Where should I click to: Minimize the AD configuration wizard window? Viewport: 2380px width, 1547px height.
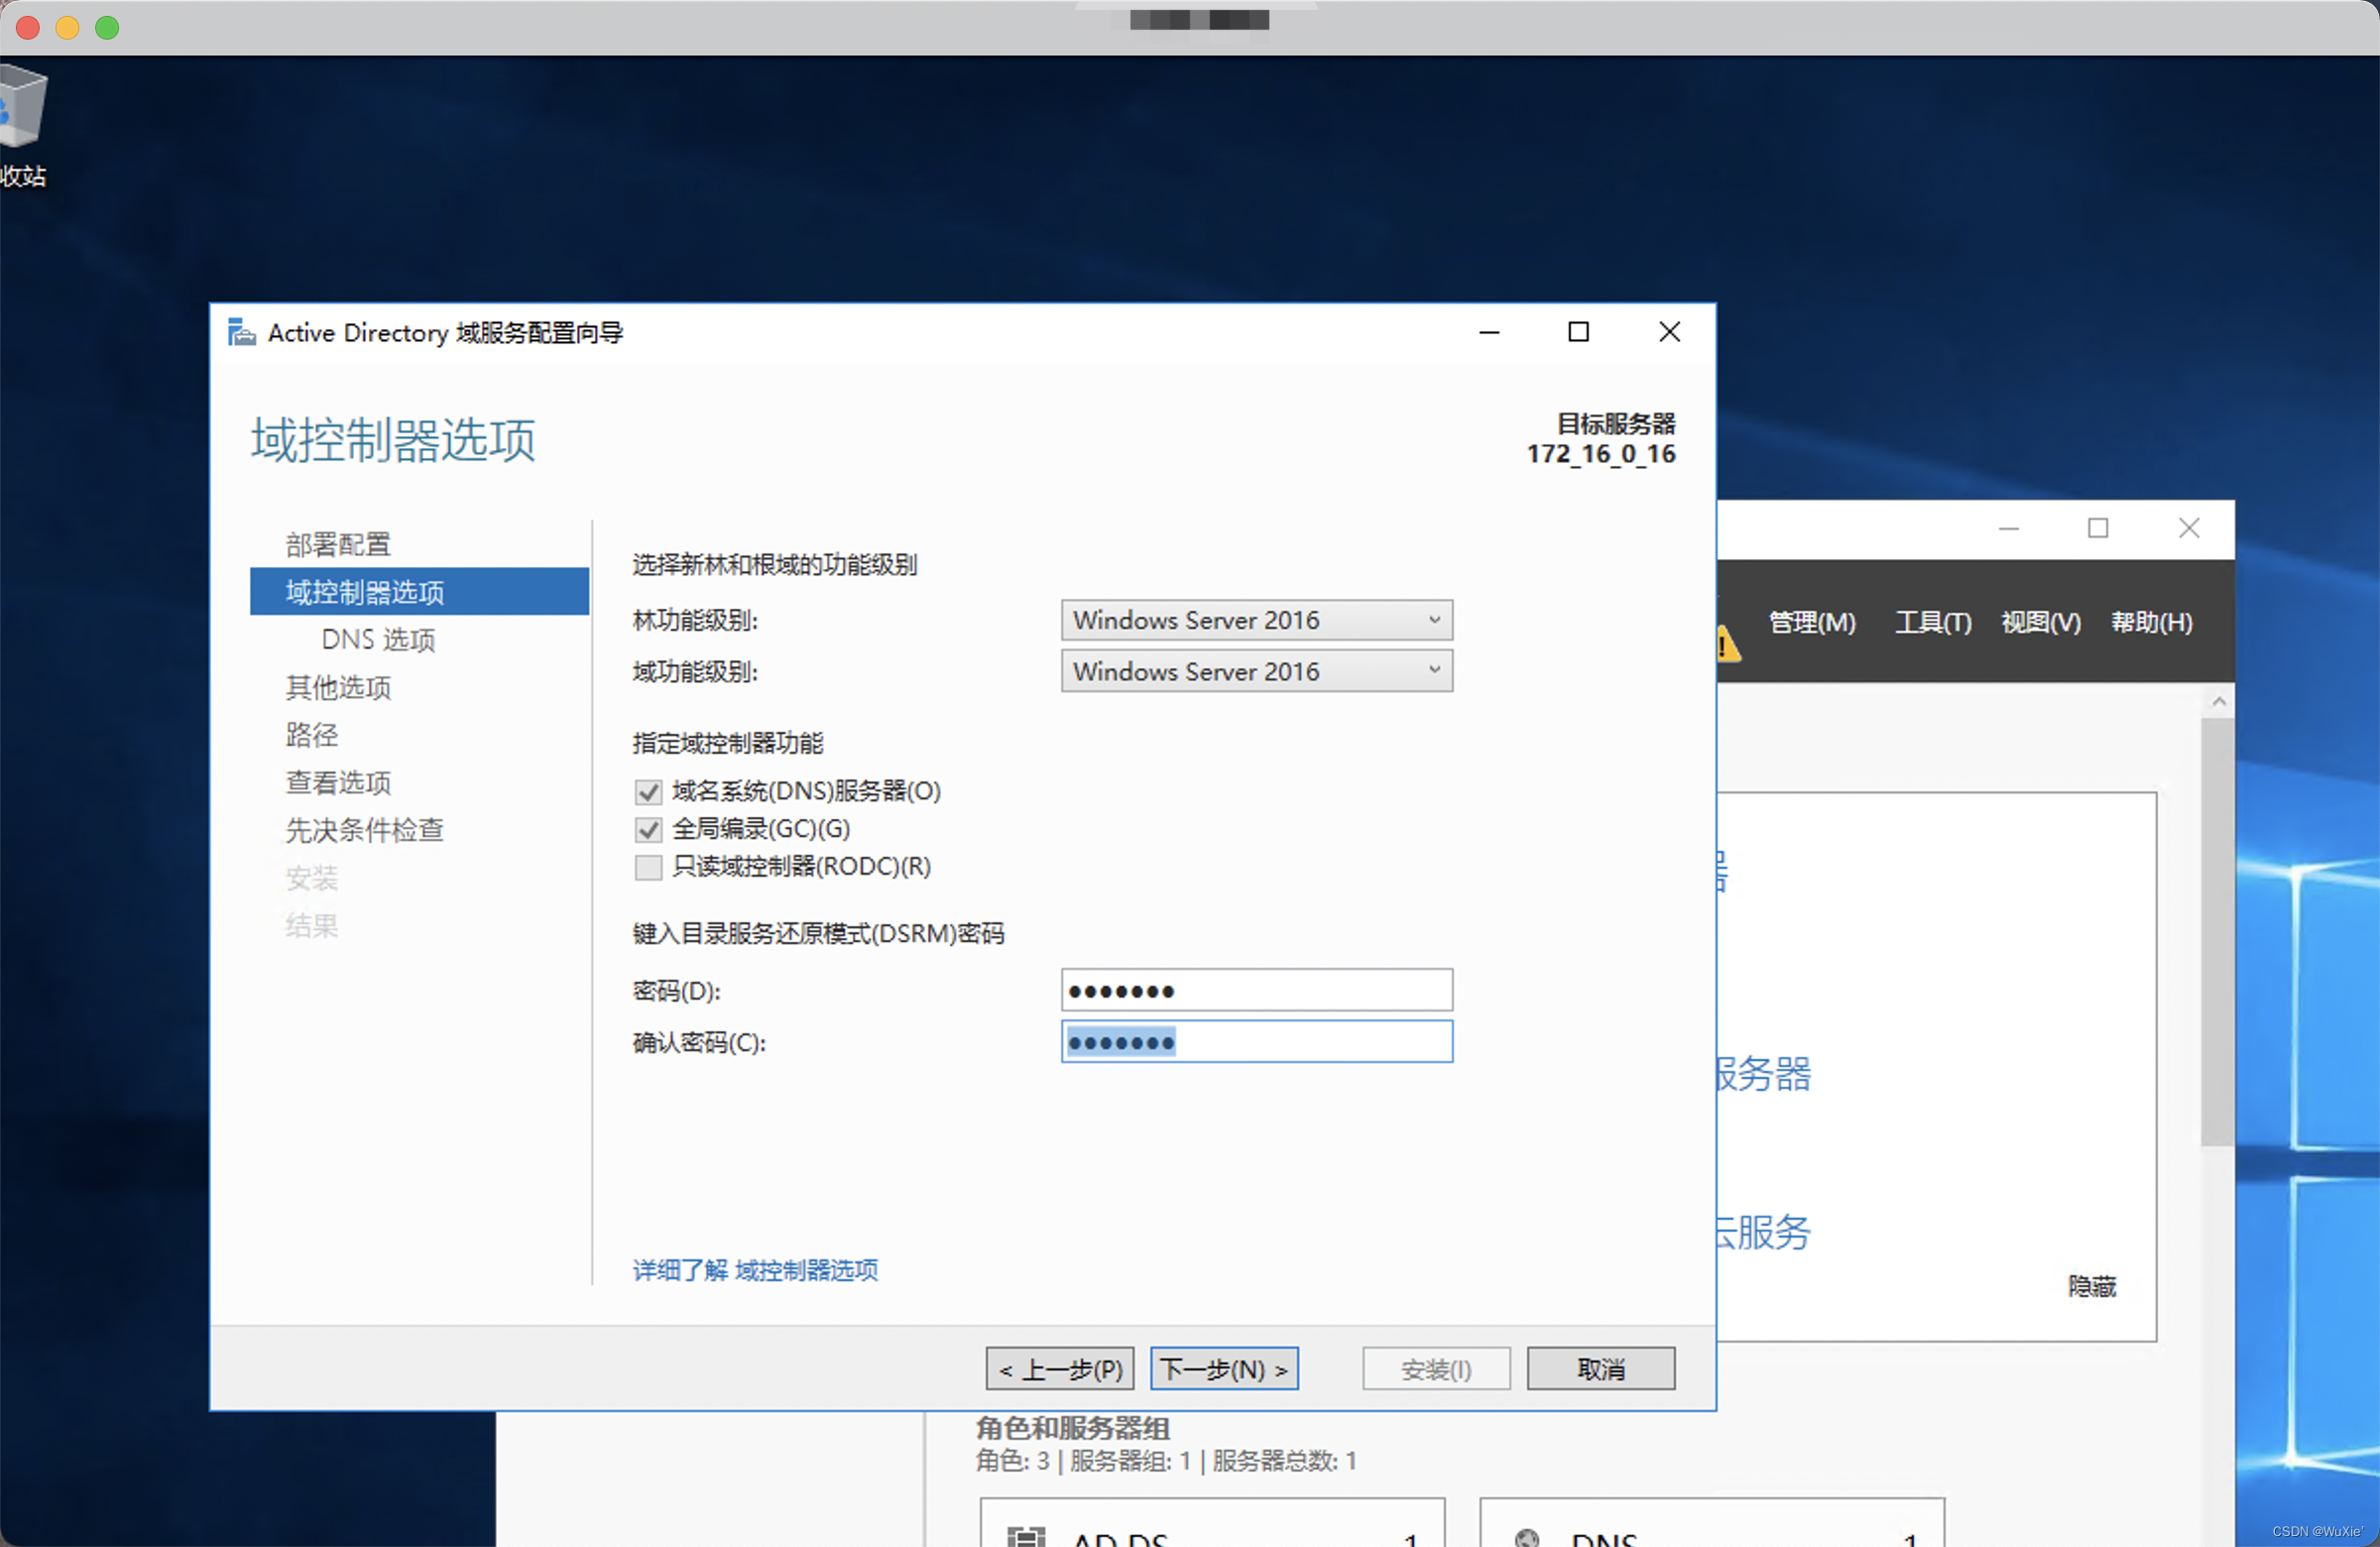tap(1489, 332)
